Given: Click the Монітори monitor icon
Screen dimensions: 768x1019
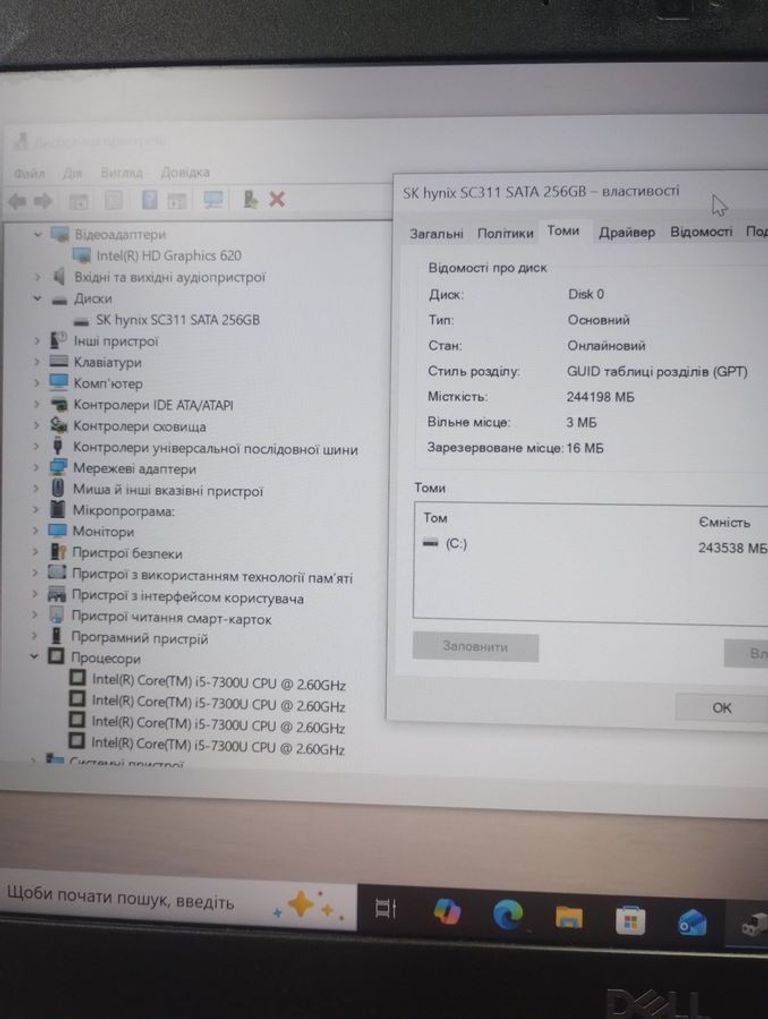Looking at the screenshot, I should coord(57,530).
